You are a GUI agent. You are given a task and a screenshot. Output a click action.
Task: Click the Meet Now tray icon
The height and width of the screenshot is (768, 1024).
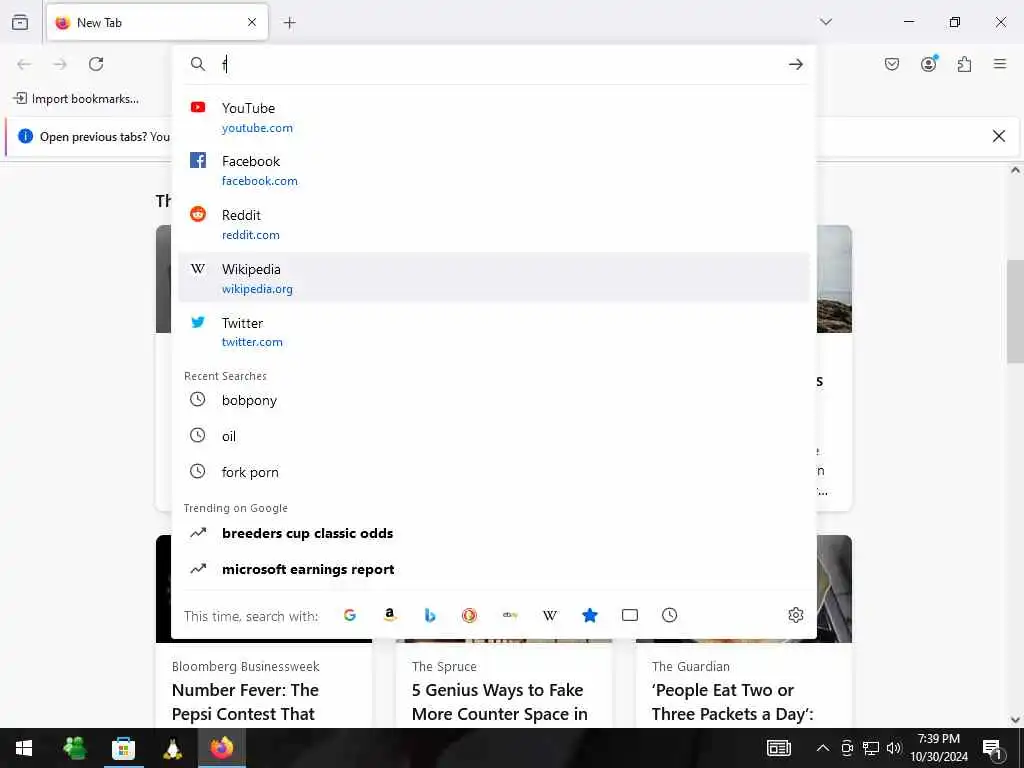coord(847,748)
